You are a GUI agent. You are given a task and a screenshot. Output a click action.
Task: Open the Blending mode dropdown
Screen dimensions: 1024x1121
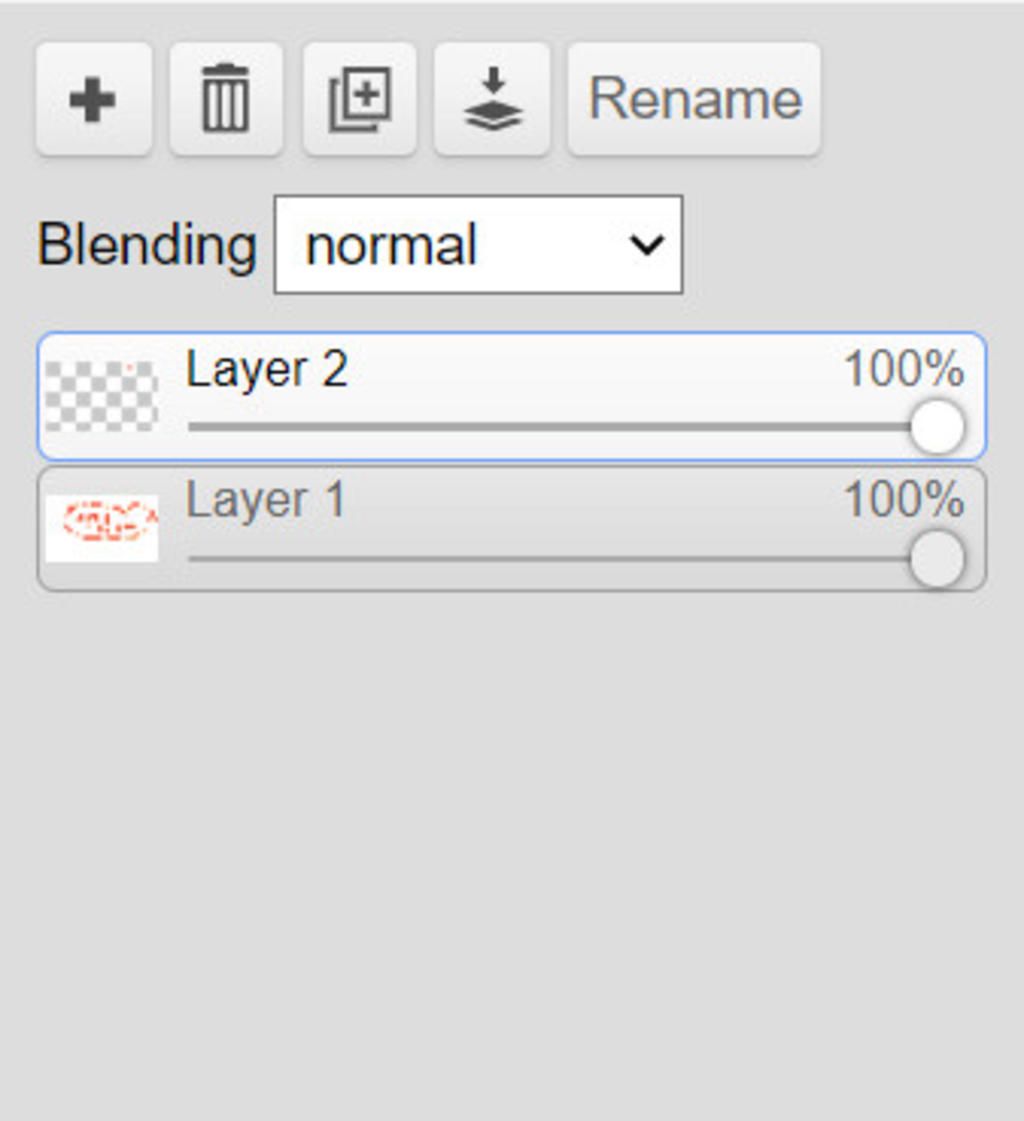[x=478, y=245]
